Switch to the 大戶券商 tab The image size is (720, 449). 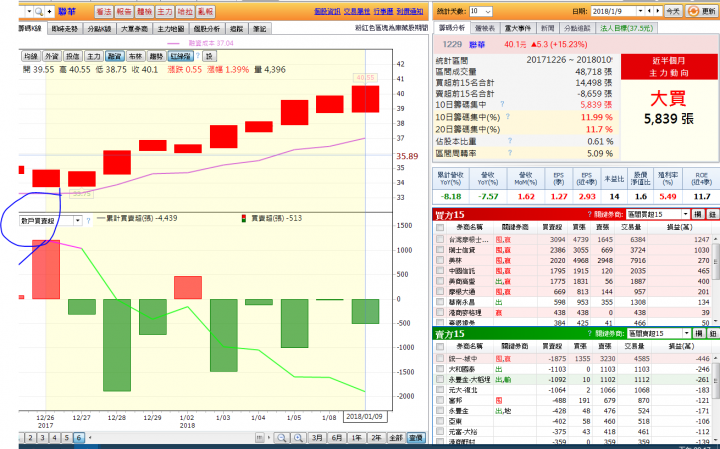(x=135, y=28)
